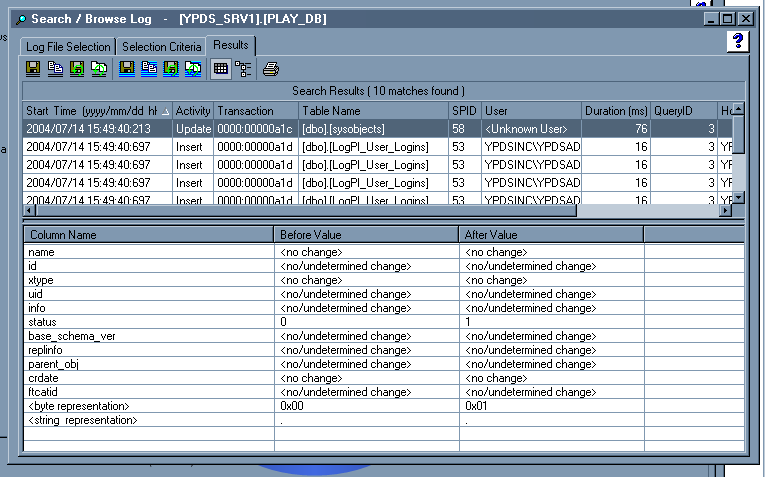Image resolution: width=765 pixels, height=477 pixels.
Task: Select the Update row for [dbo].[sysobjects]
Action: click(x=340, y=129)
